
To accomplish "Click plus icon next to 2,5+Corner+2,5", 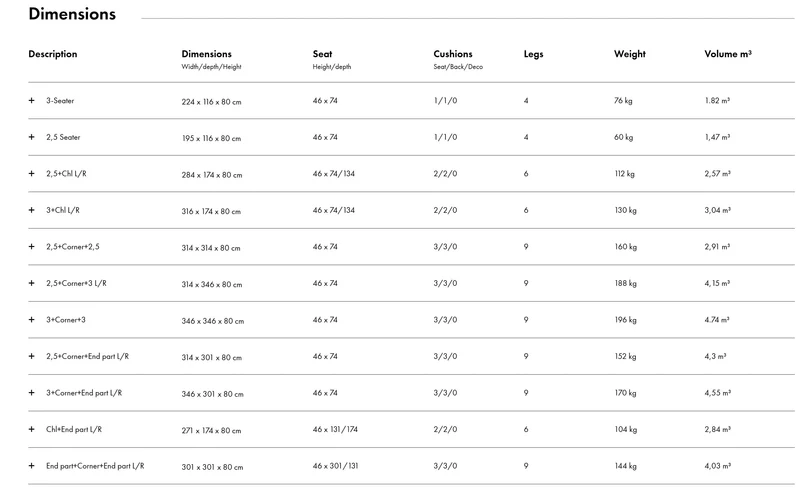I will click(x=32, y=246).
